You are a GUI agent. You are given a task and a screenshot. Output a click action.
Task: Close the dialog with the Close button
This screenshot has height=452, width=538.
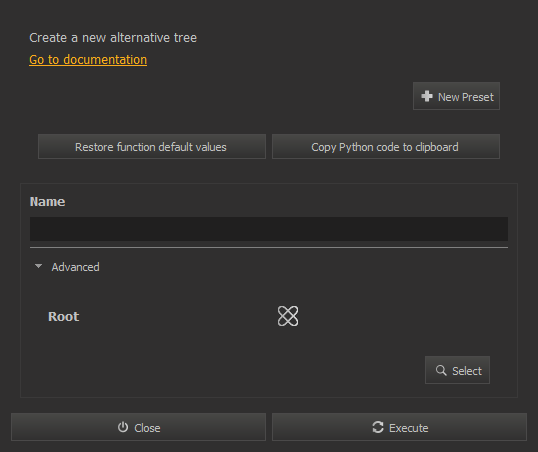tap(138, 427)
